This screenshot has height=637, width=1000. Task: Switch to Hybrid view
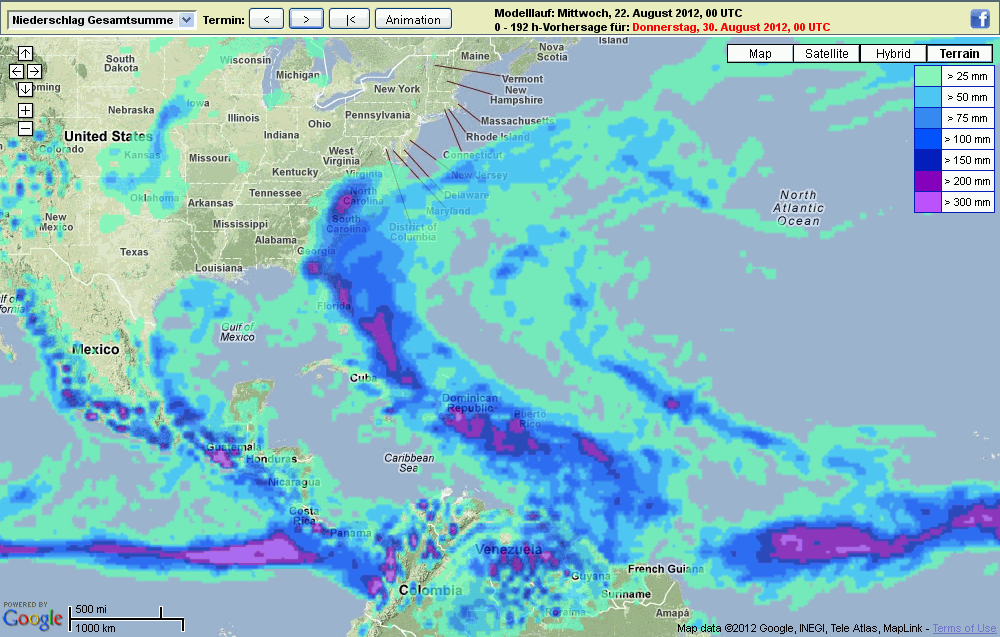(893, 54)
